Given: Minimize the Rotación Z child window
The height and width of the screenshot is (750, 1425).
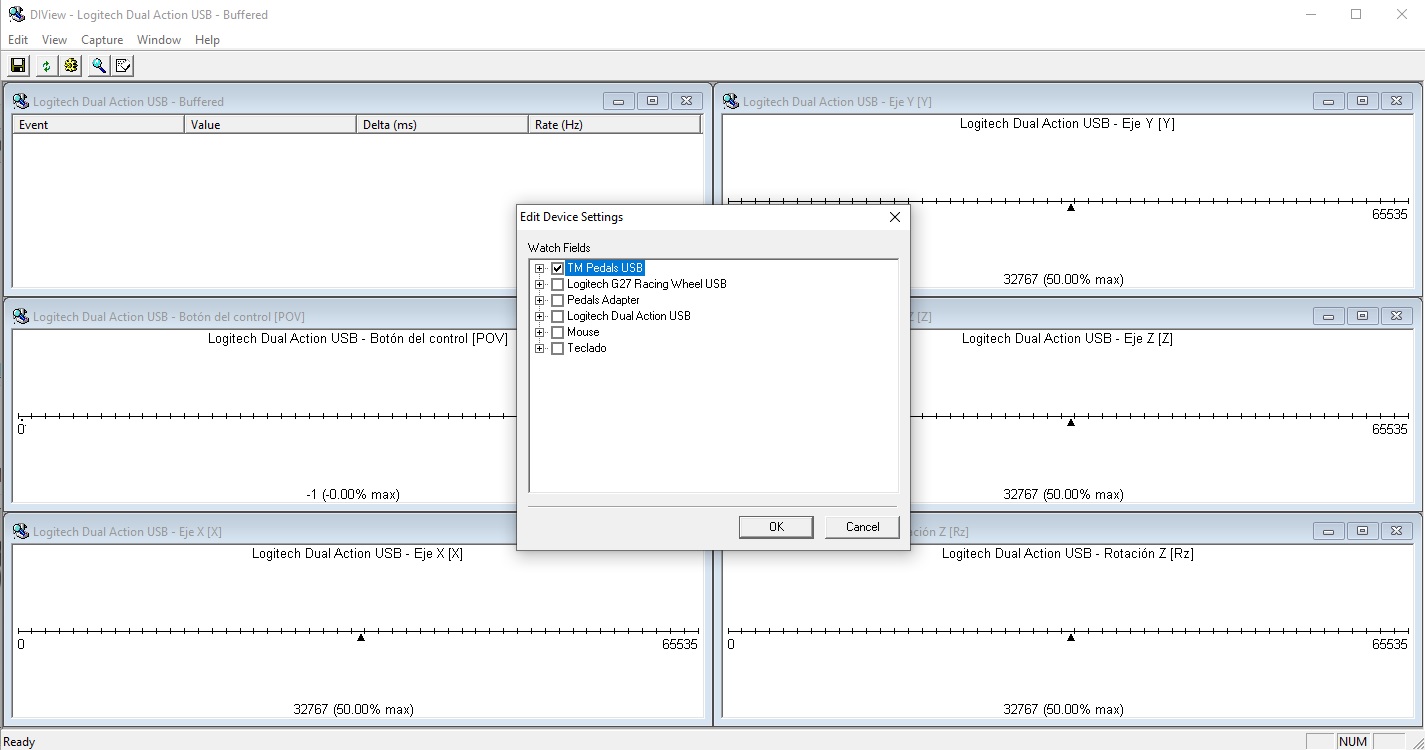Looking at the screenshot, I should coord(1329,531).
